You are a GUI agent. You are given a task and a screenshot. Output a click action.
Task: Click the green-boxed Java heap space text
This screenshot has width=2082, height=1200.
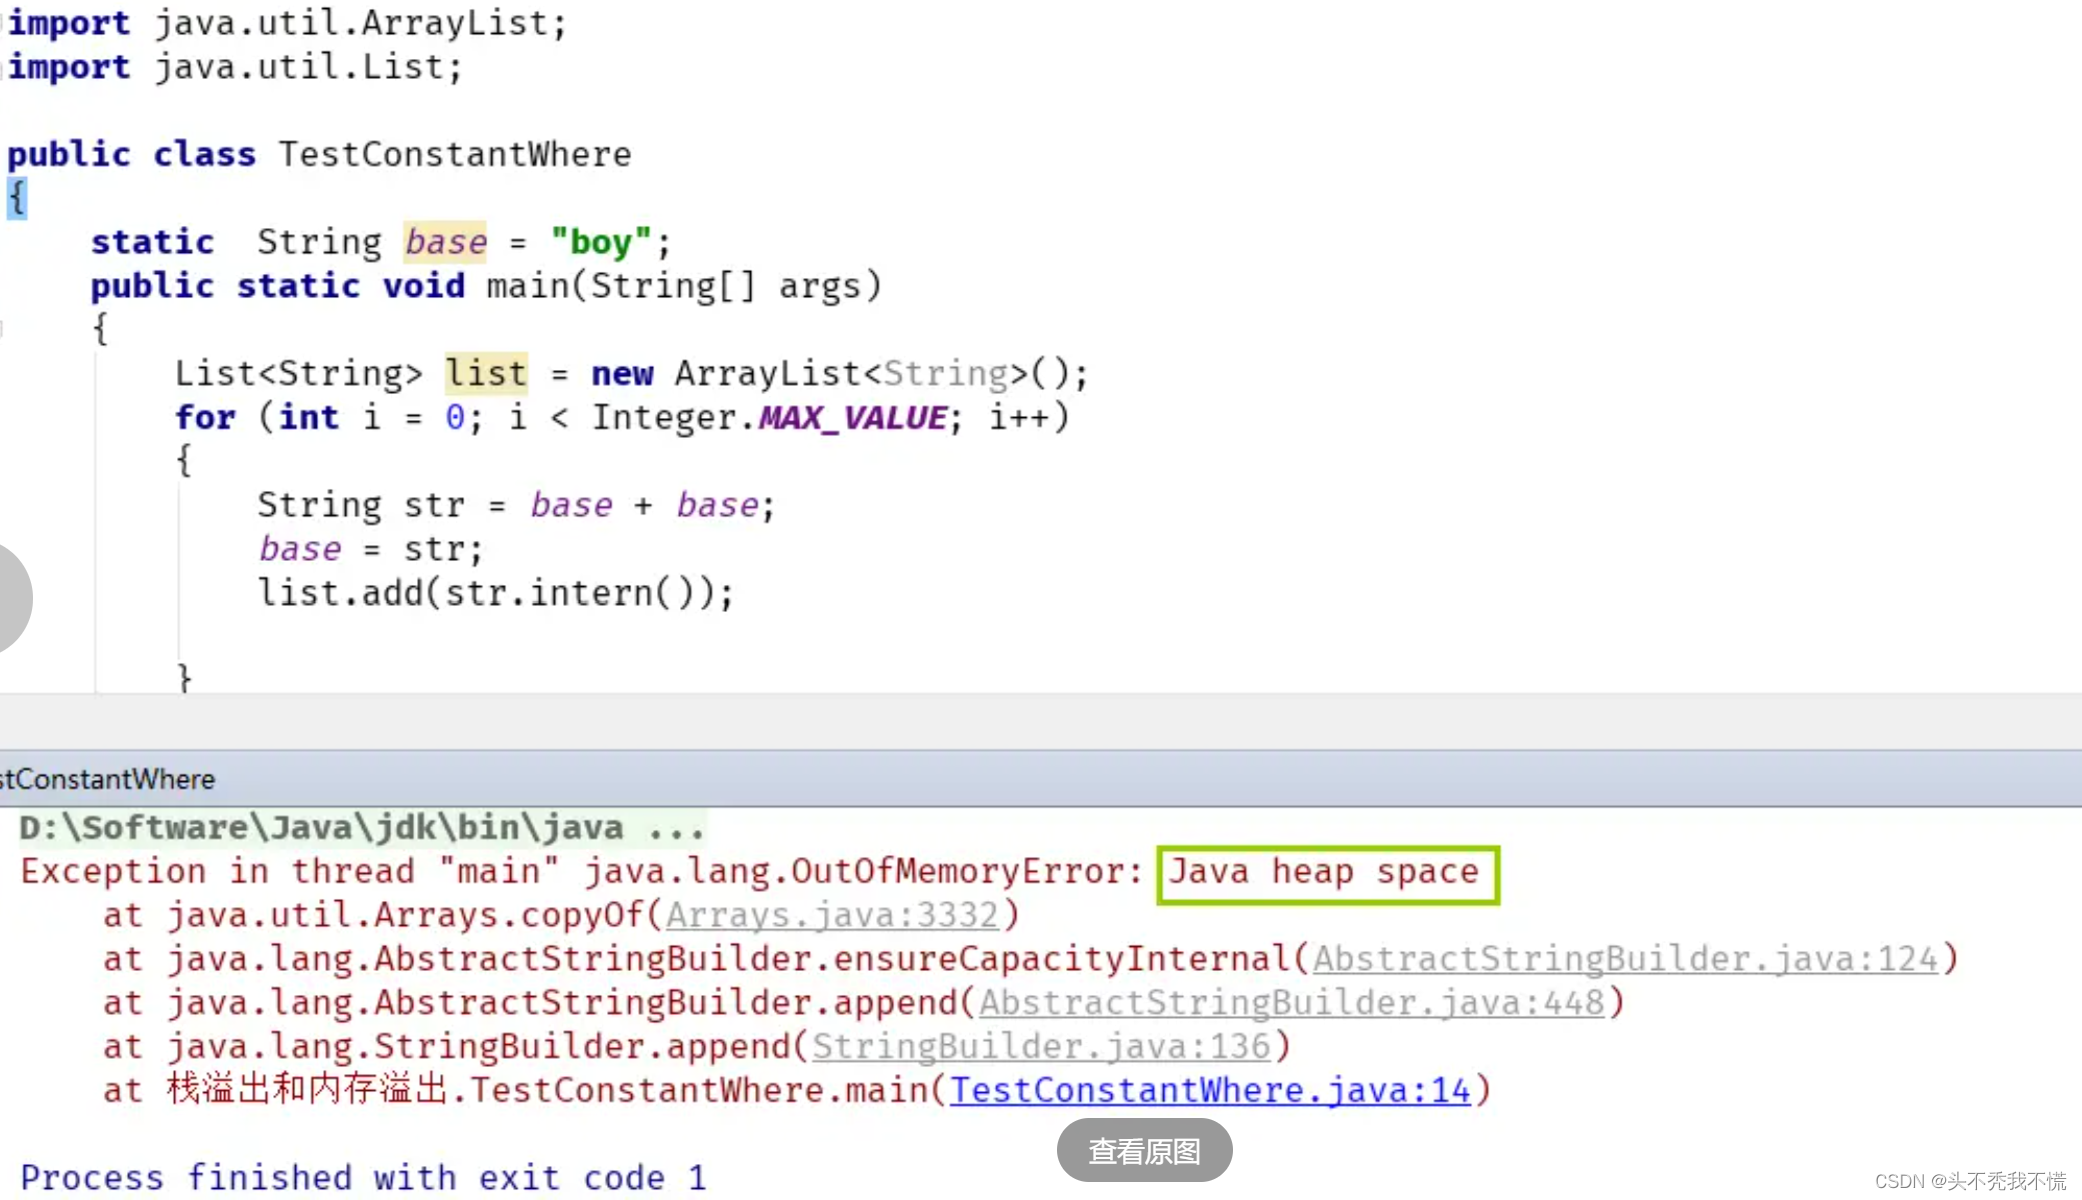[x=1325, y=872]
